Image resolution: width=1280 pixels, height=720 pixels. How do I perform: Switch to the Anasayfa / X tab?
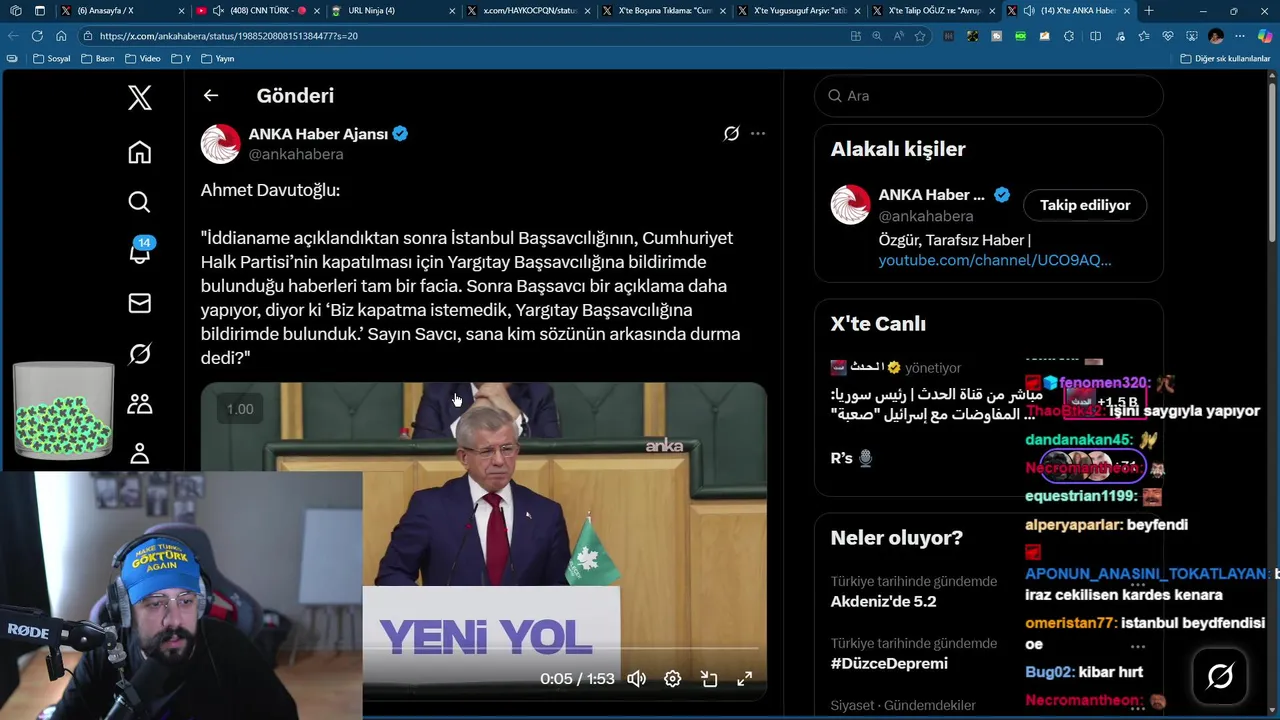coord(122,11)
